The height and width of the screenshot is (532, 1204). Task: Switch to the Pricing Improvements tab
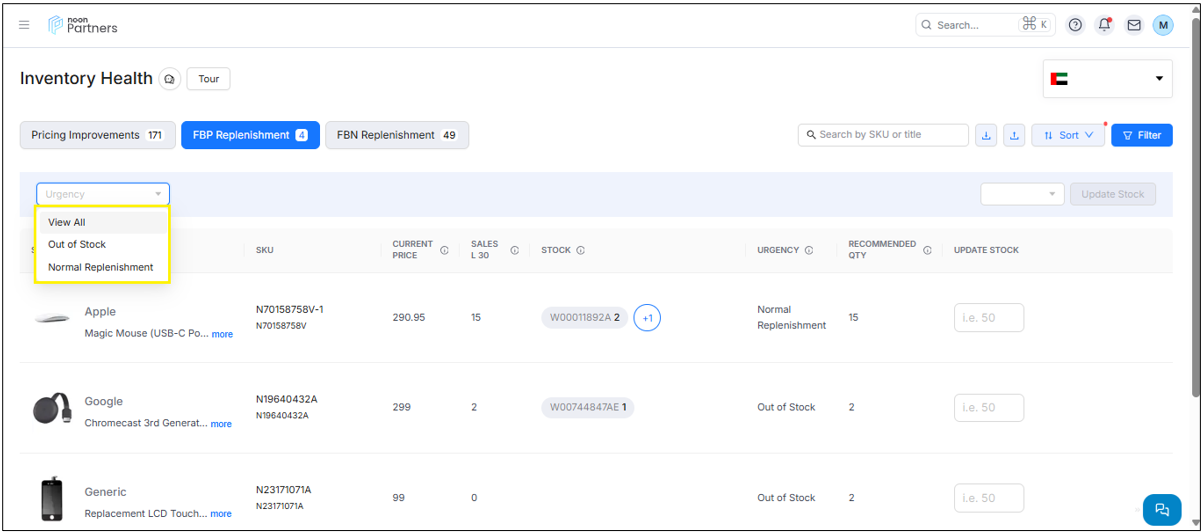tap(97, 135)
